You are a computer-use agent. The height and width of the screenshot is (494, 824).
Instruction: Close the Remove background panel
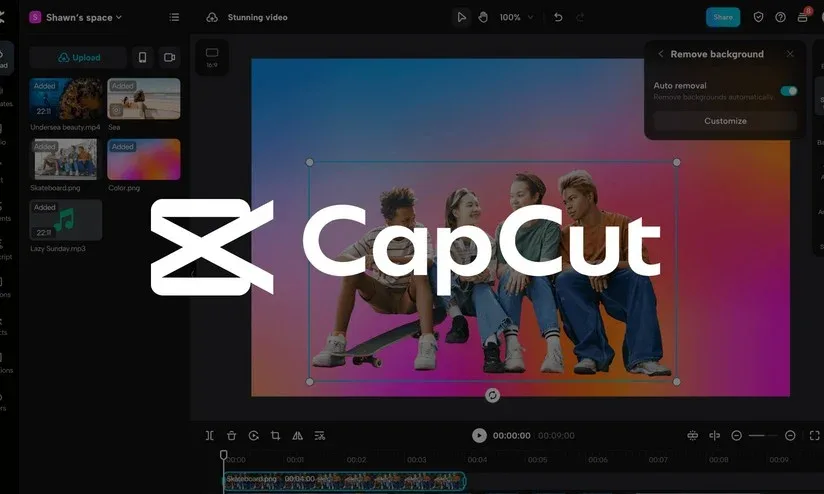pyautogui.click(x=790, y=54)
